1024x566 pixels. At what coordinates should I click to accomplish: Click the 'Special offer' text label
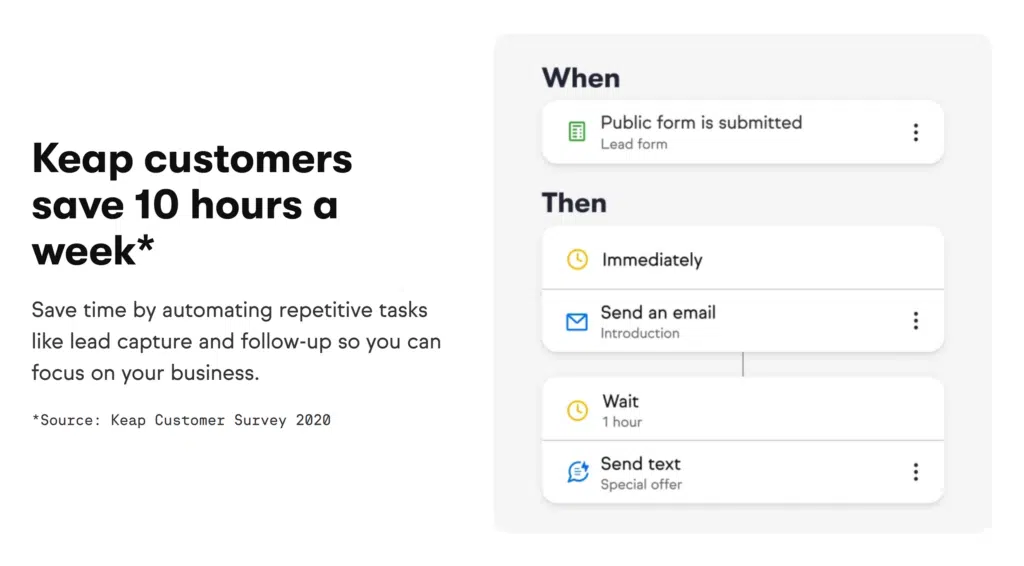(641, 485)
